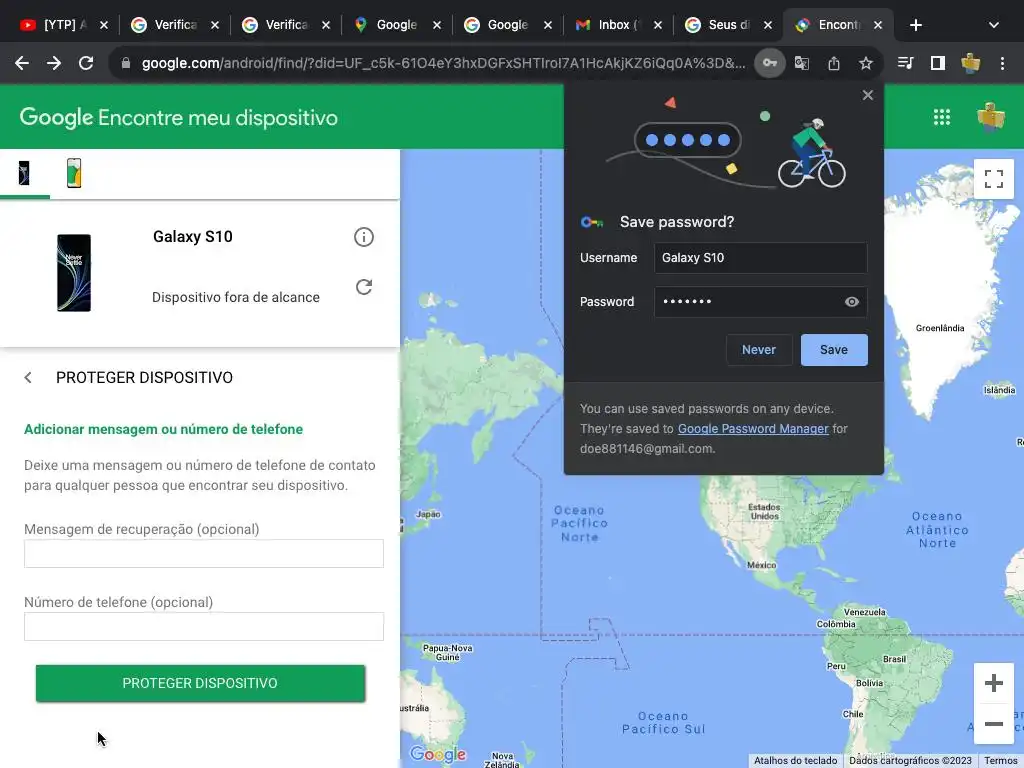Toggle fullscreen map view
Image resolution: width=1024 pixels, height=768 pixels.
tap(994, 178)
